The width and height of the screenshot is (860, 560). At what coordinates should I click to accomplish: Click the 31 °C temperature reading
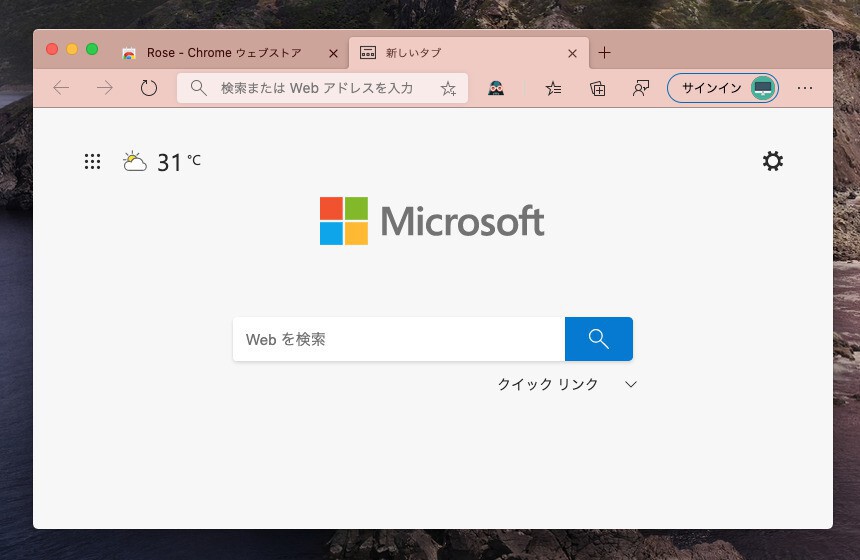[x=179, y=162]
